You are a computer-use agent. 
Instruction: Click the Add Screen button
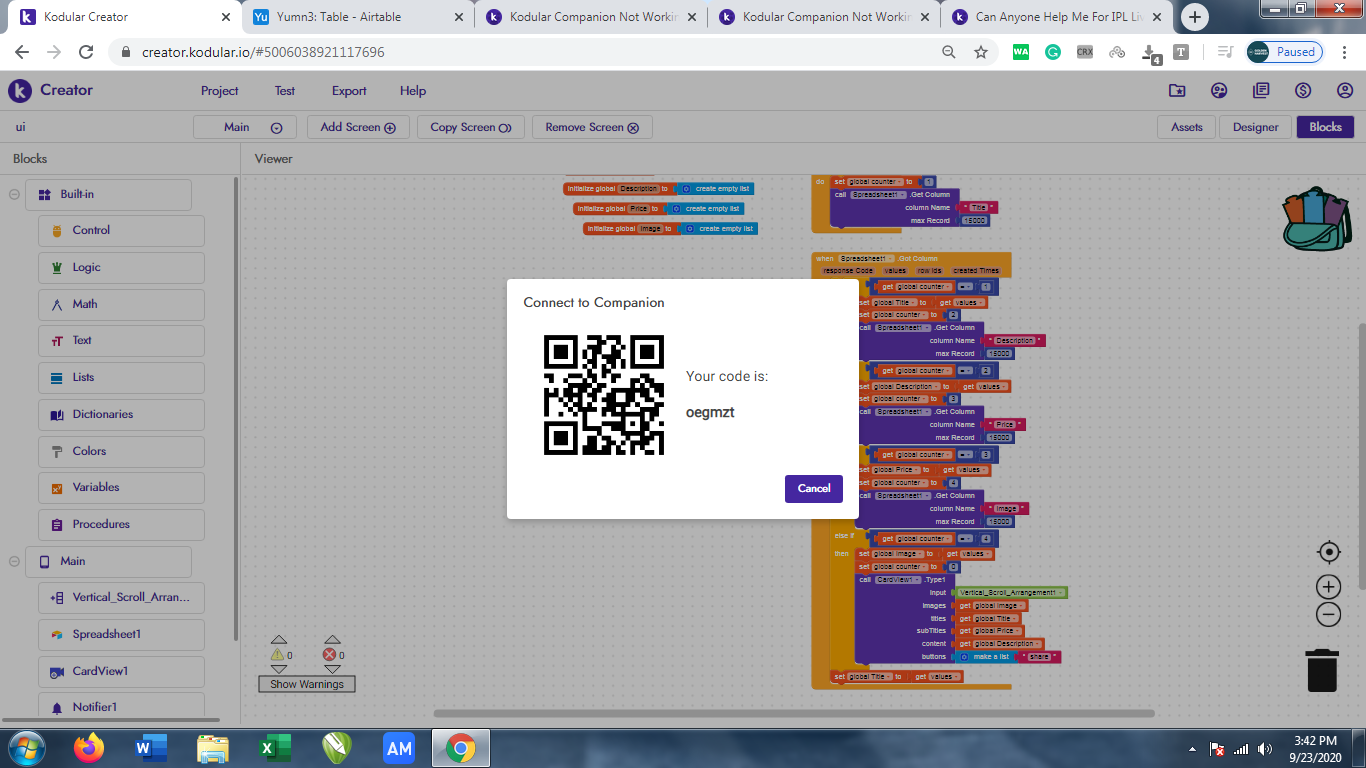[x=358, y=127]
